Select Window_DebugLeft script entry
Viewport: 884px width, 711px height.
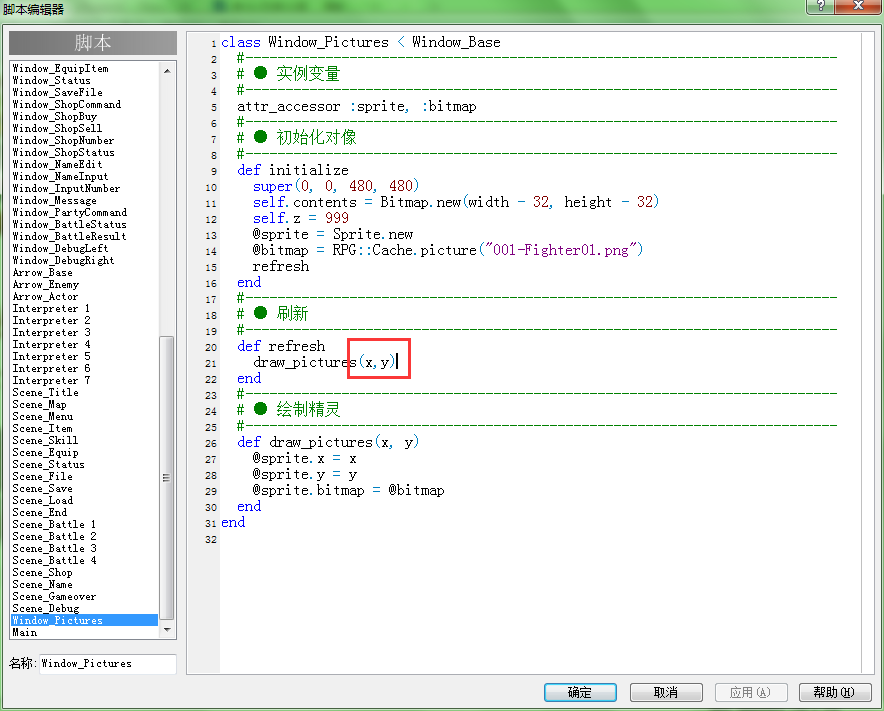[60, 248]
